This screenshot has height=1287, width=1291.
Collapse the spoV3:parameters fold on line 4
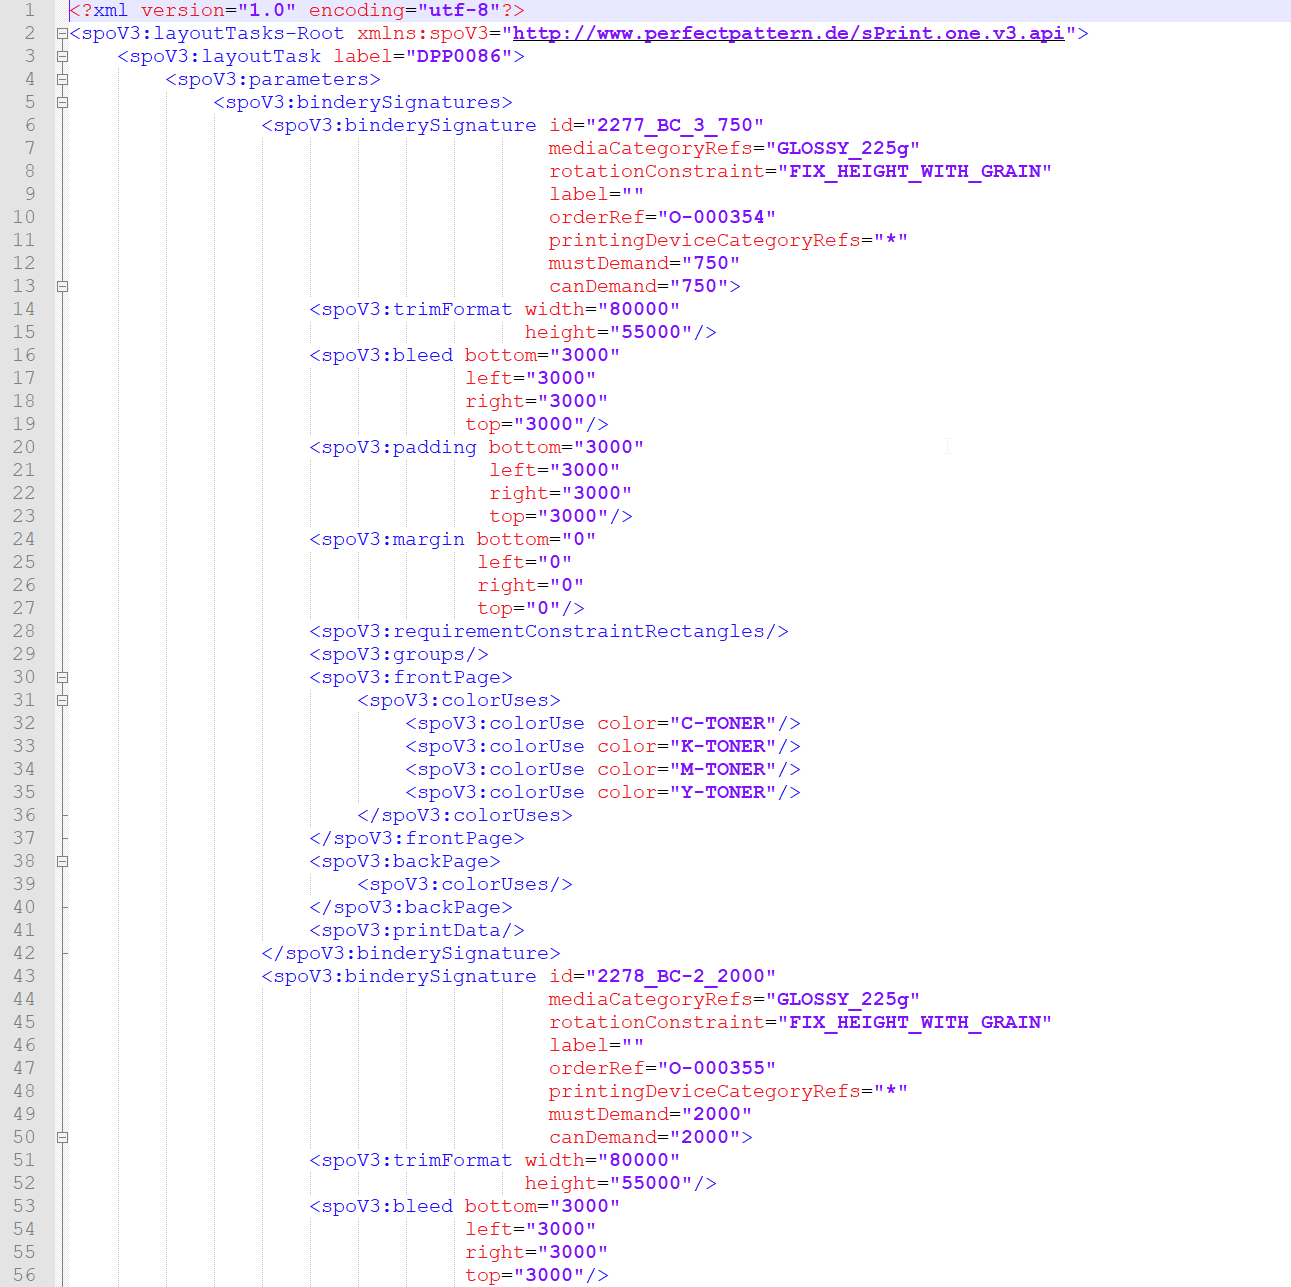(62, 79)
